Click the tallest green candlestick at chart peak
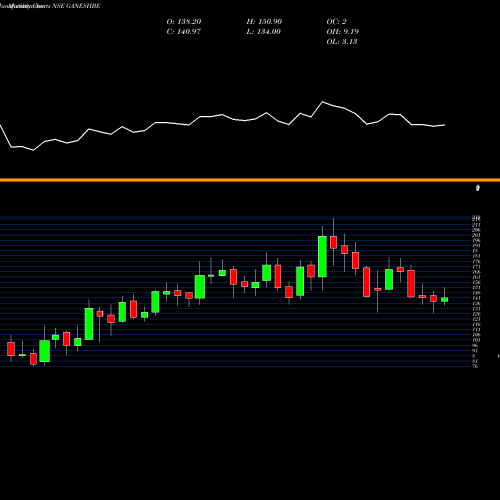This screenshot has height=500, width=500. click(x=322, y=256)
